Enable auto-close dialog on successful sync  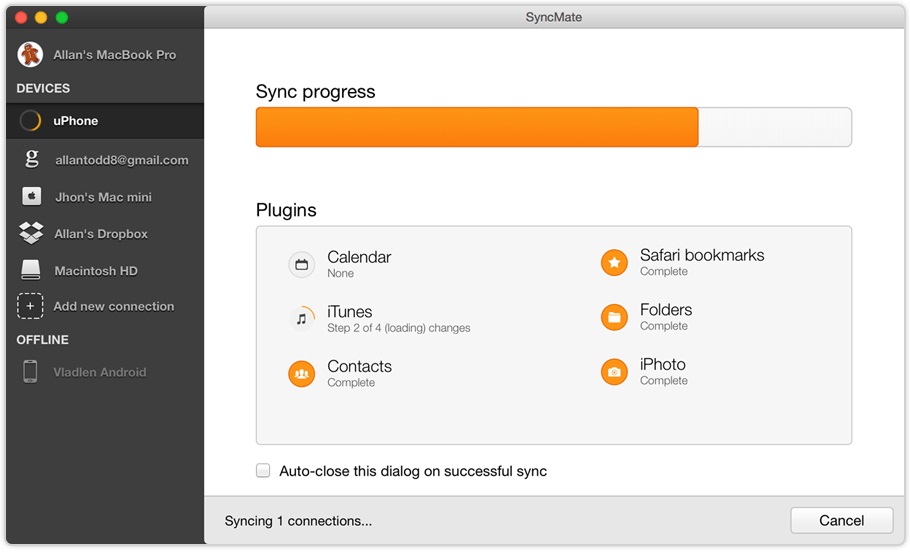tap(263, 470)
